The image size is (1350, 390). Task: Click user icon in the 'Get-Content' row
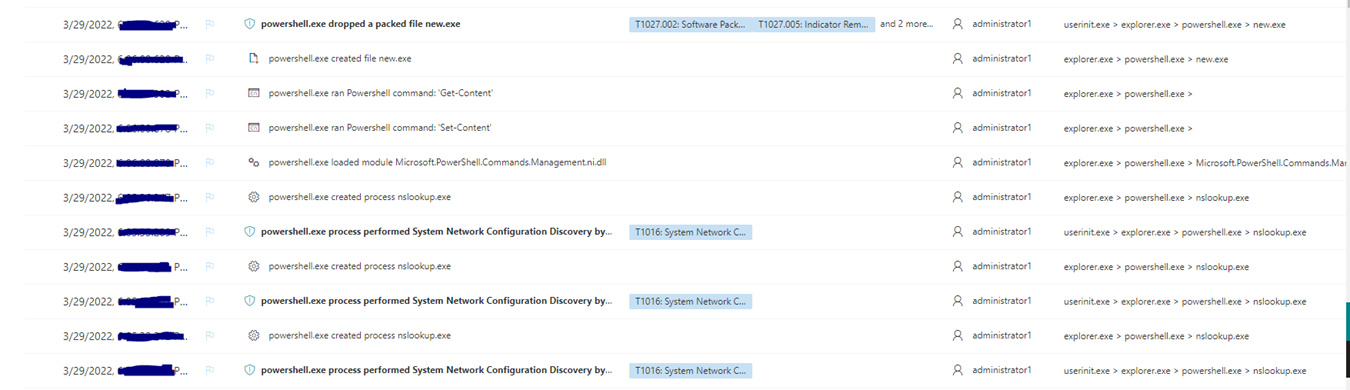(957, 93)
